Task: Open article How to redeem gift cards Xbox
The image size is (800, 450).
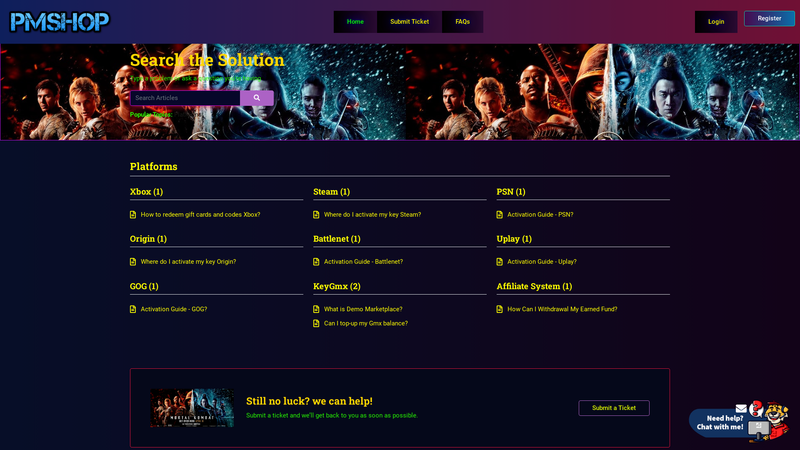Action: click(x=201, y=215)
